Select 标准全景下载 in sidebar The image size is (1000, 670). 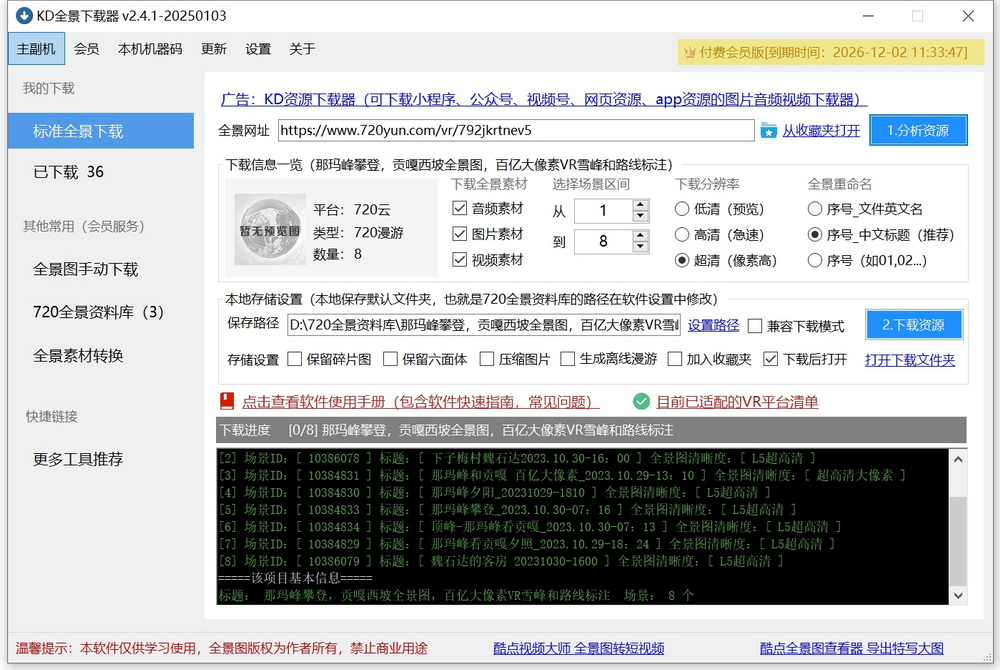(101, 131)
